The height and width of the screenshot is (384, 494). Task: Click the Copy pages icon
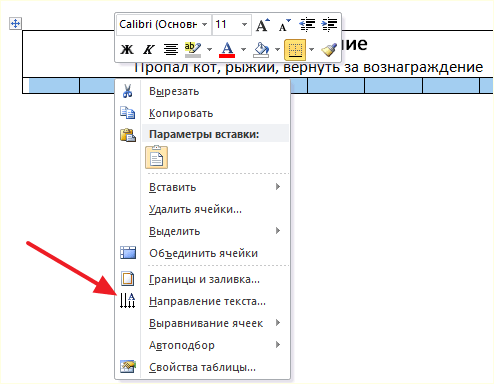[x=127, y=113]
